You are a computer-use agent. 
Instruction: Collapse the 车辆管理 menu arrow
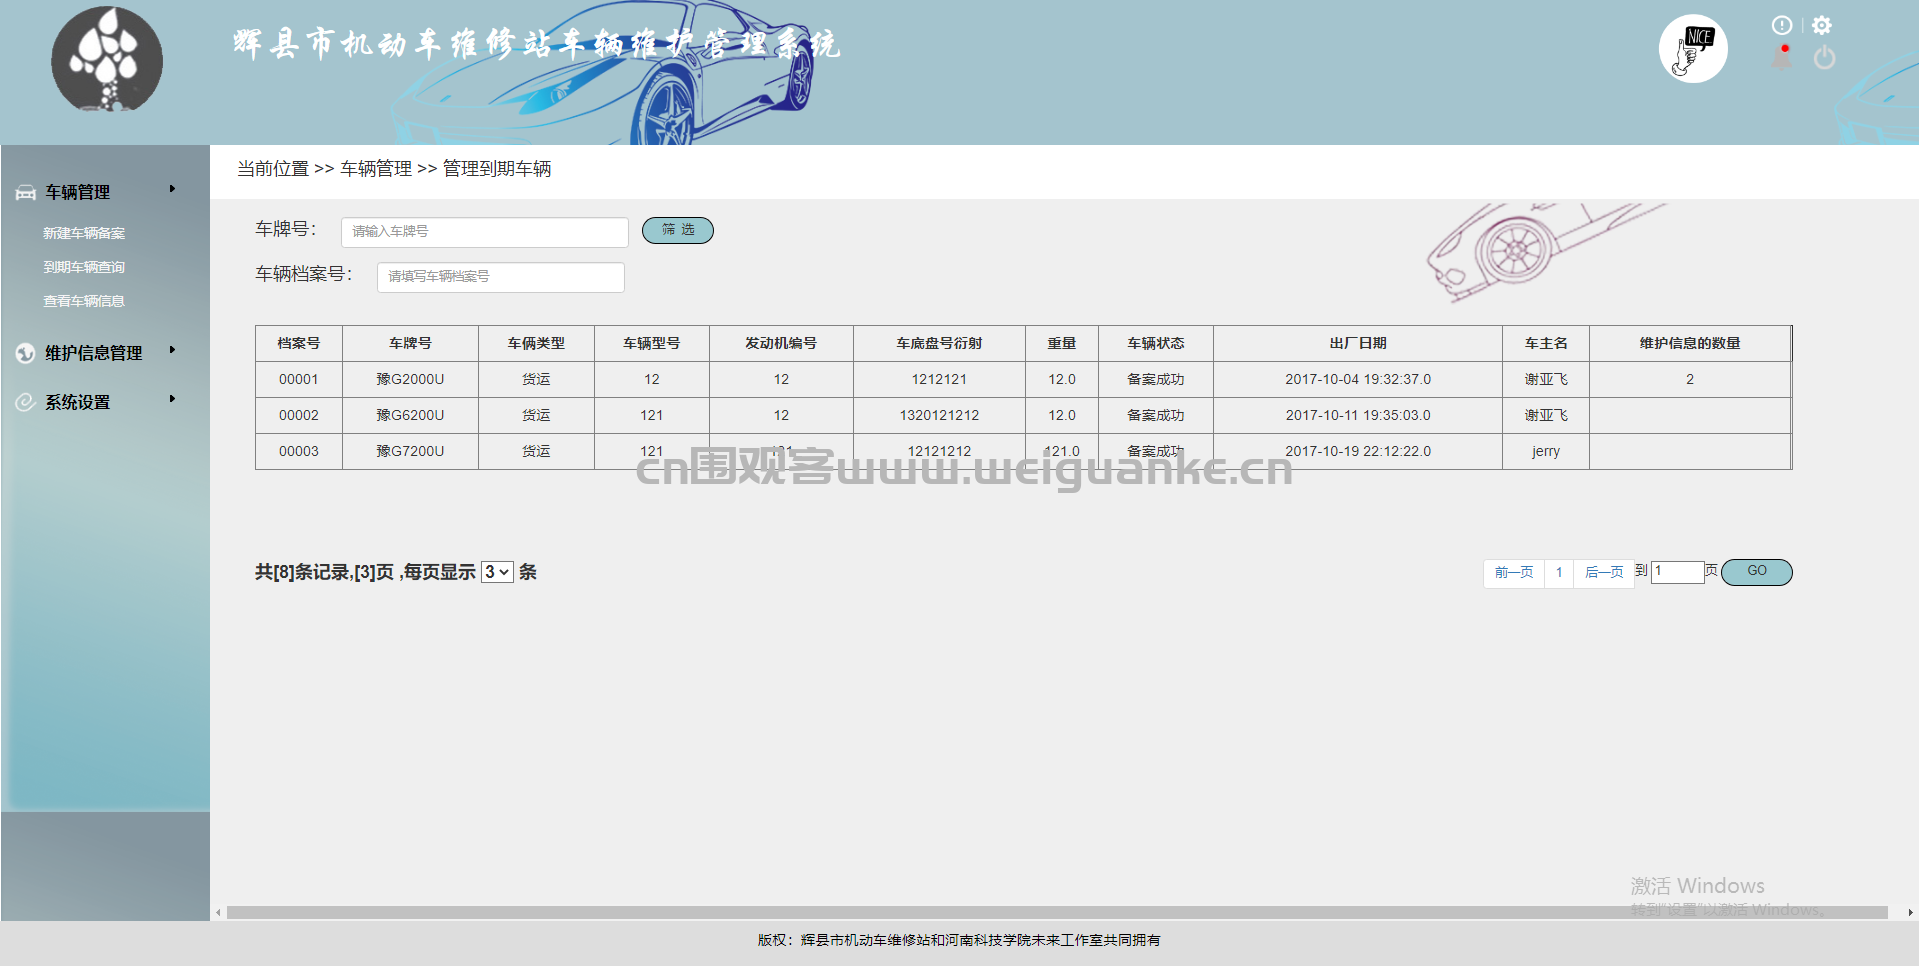point(172,189)
